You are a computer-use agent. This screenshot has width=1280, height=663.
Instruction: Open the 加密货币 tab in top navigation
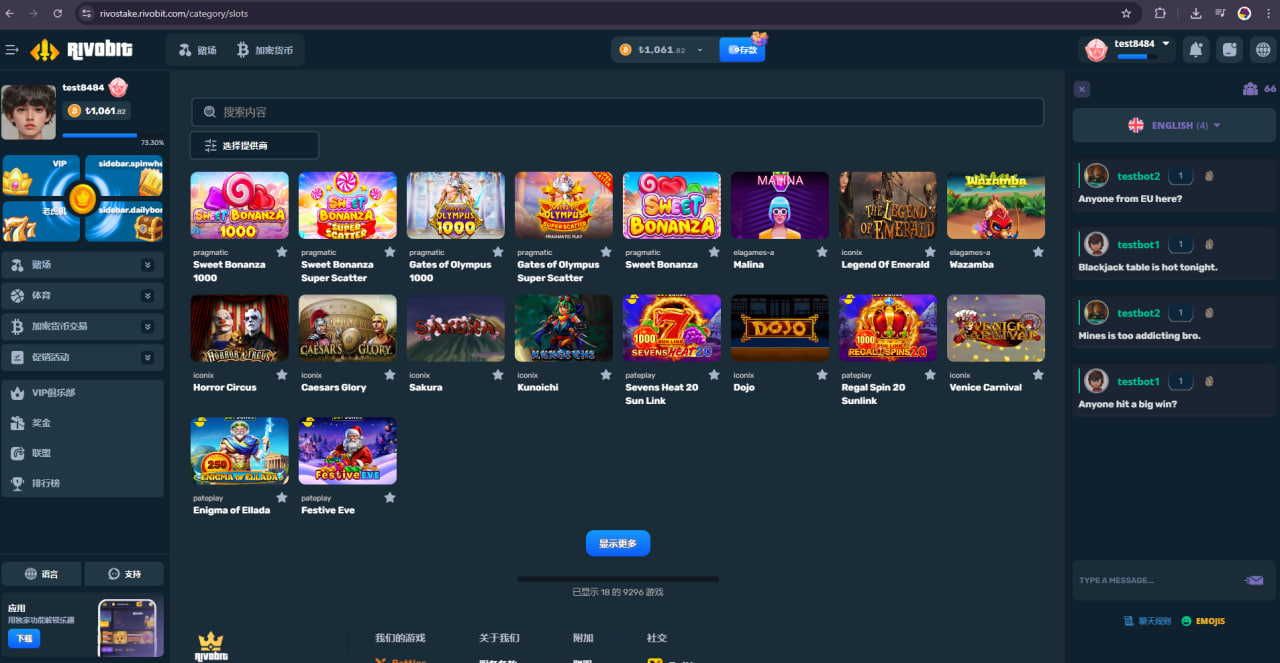point(265,50)
